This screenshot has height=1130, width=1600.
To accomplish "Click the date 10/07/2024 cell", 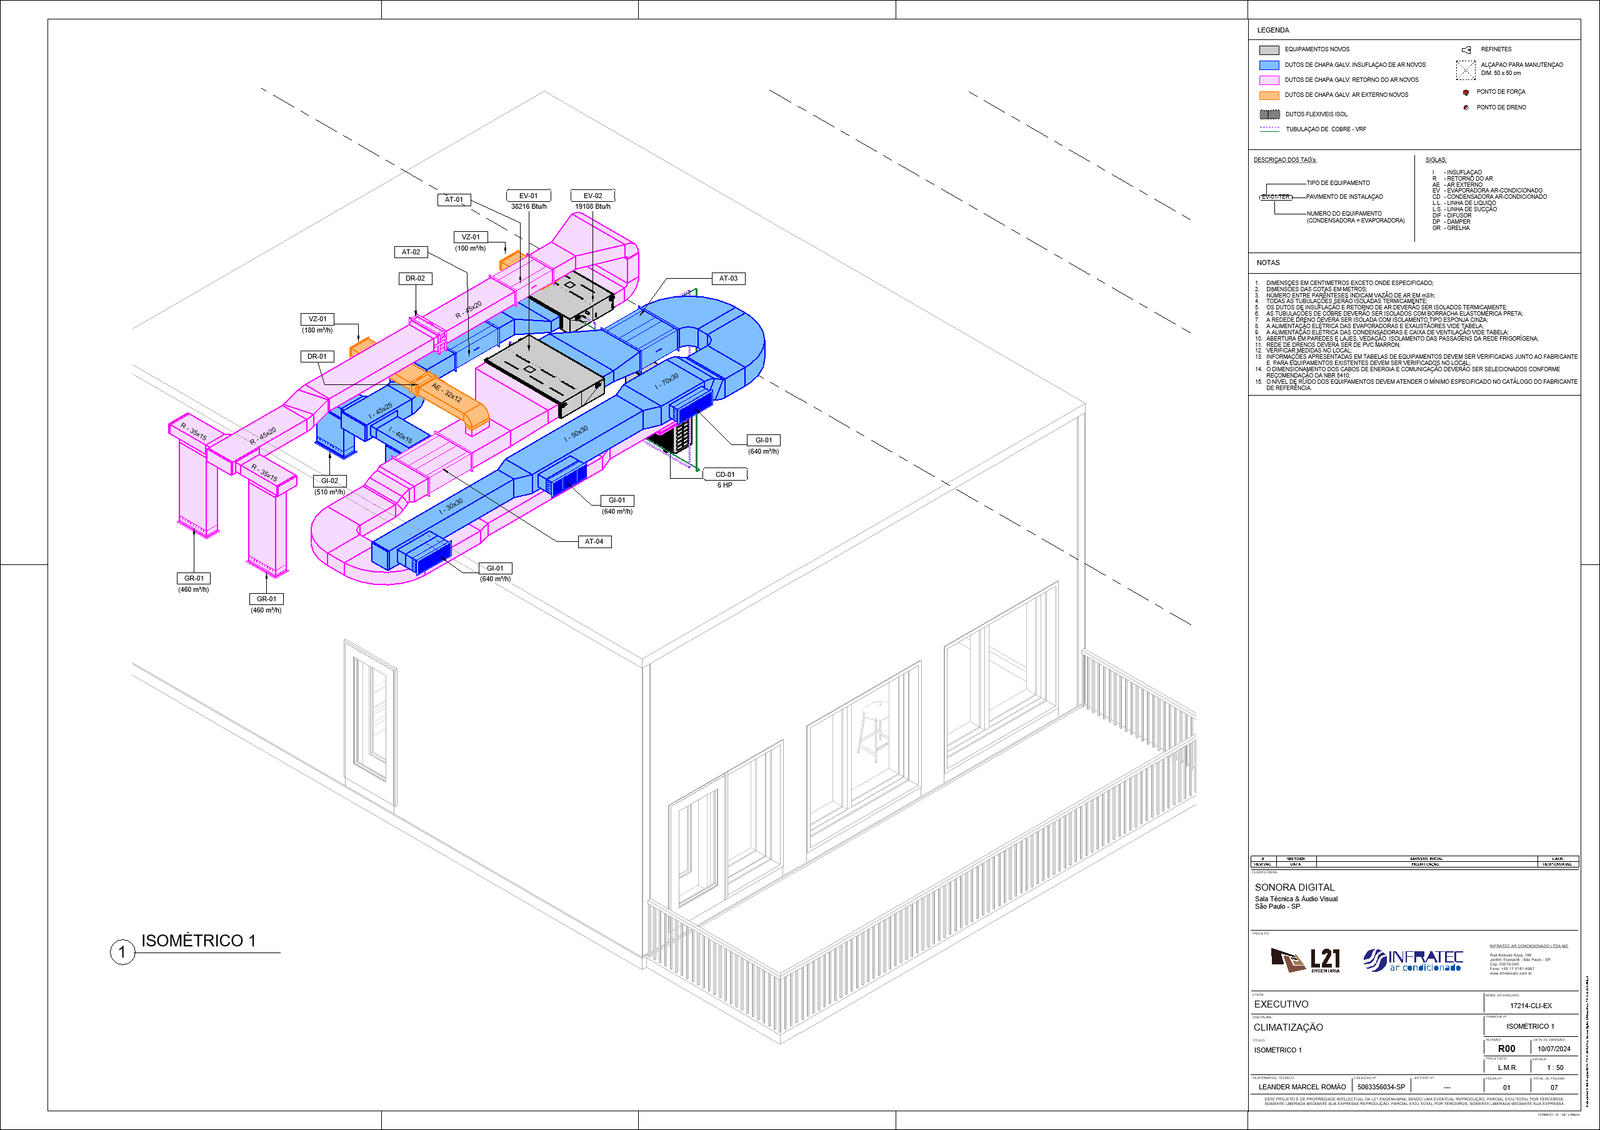I will (1554, 1049).
